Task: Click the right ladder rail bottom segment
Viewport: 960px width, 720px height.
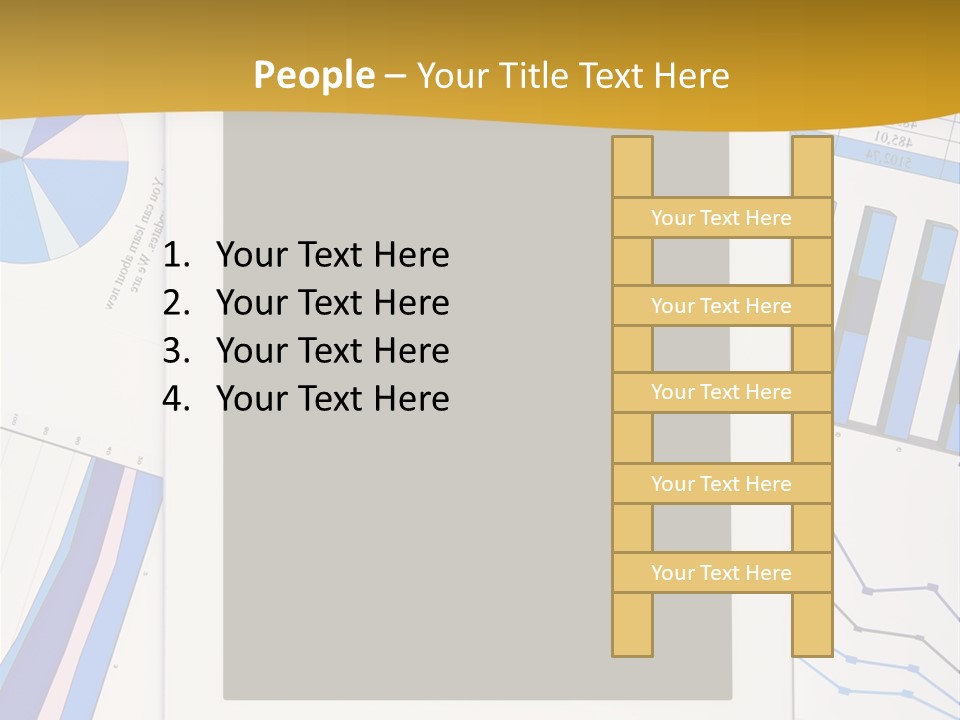Action: [x=812, y=625]
